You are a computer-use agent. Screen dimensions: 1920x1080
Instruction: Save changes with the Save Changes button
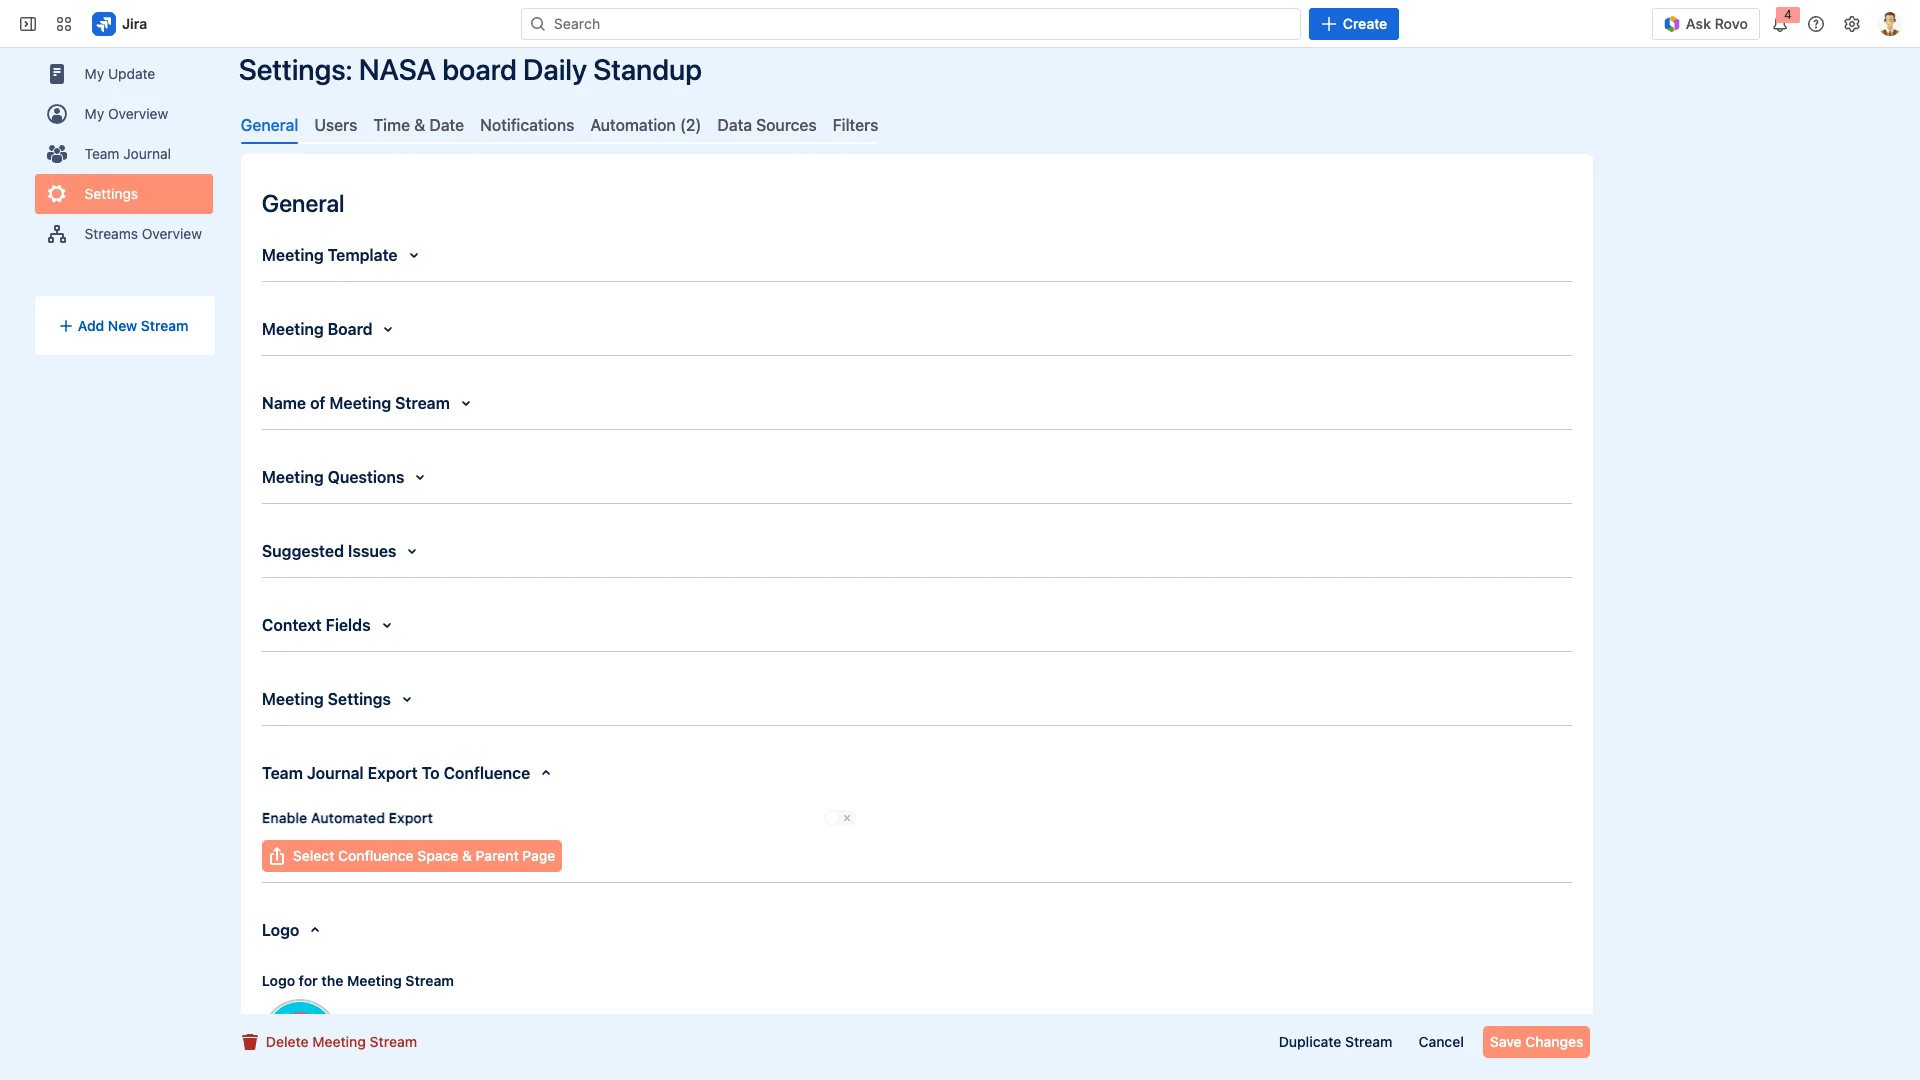1536,1042
